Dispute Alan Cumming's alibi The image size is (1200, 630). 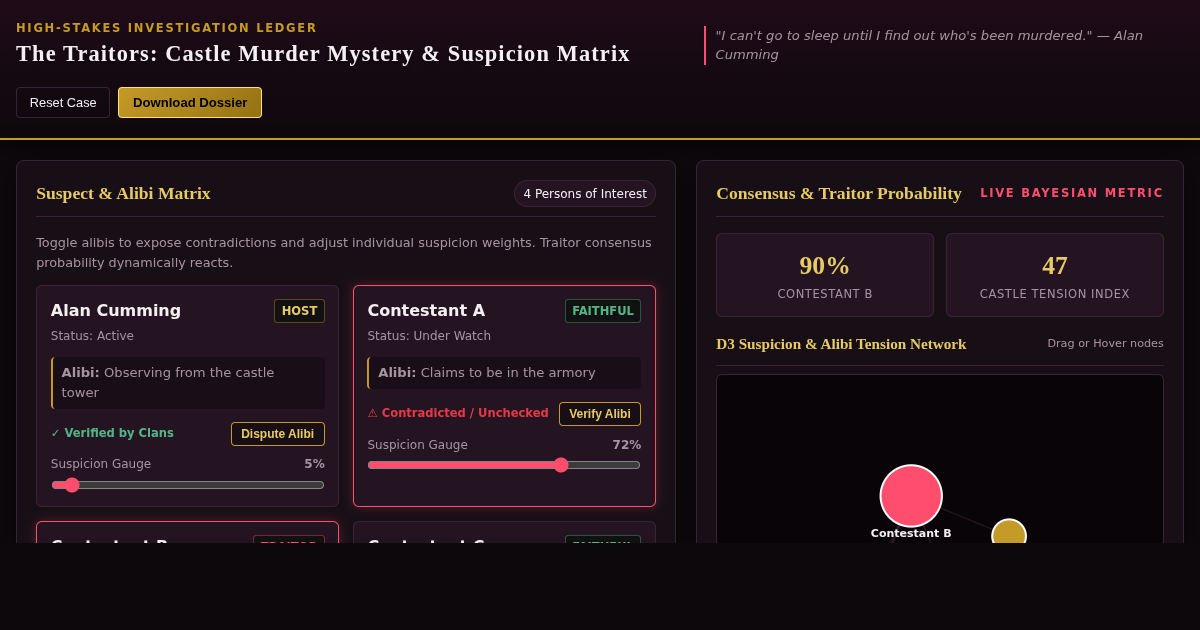coord(278,434)
